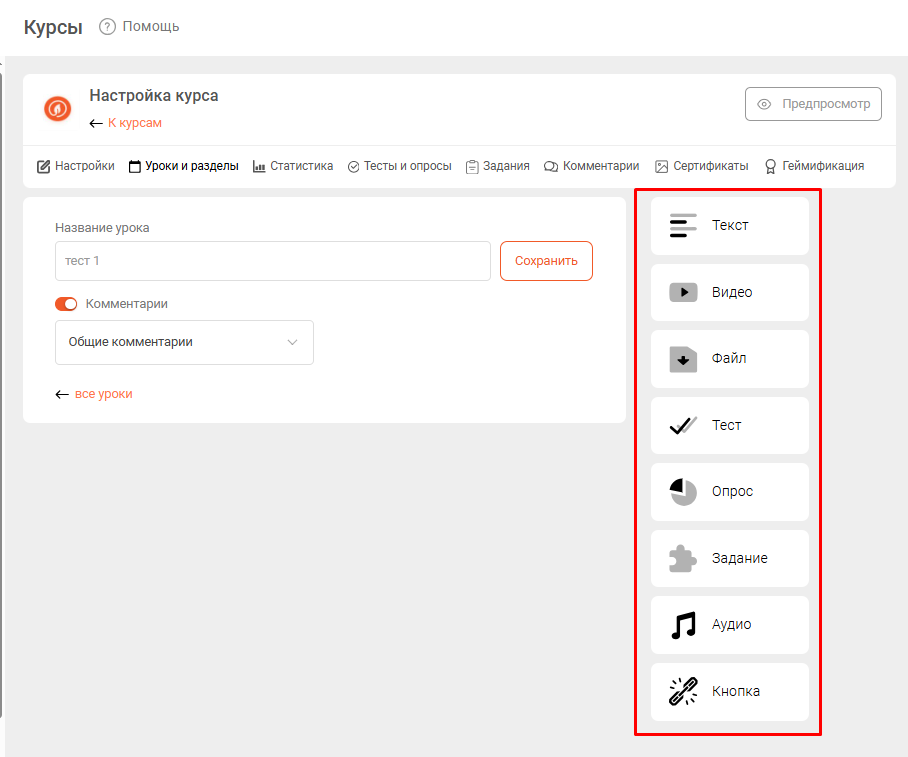Open the Геймификация tab
Image resolution: width=908 pixels, height=757 pixels.
pos(814,166)
